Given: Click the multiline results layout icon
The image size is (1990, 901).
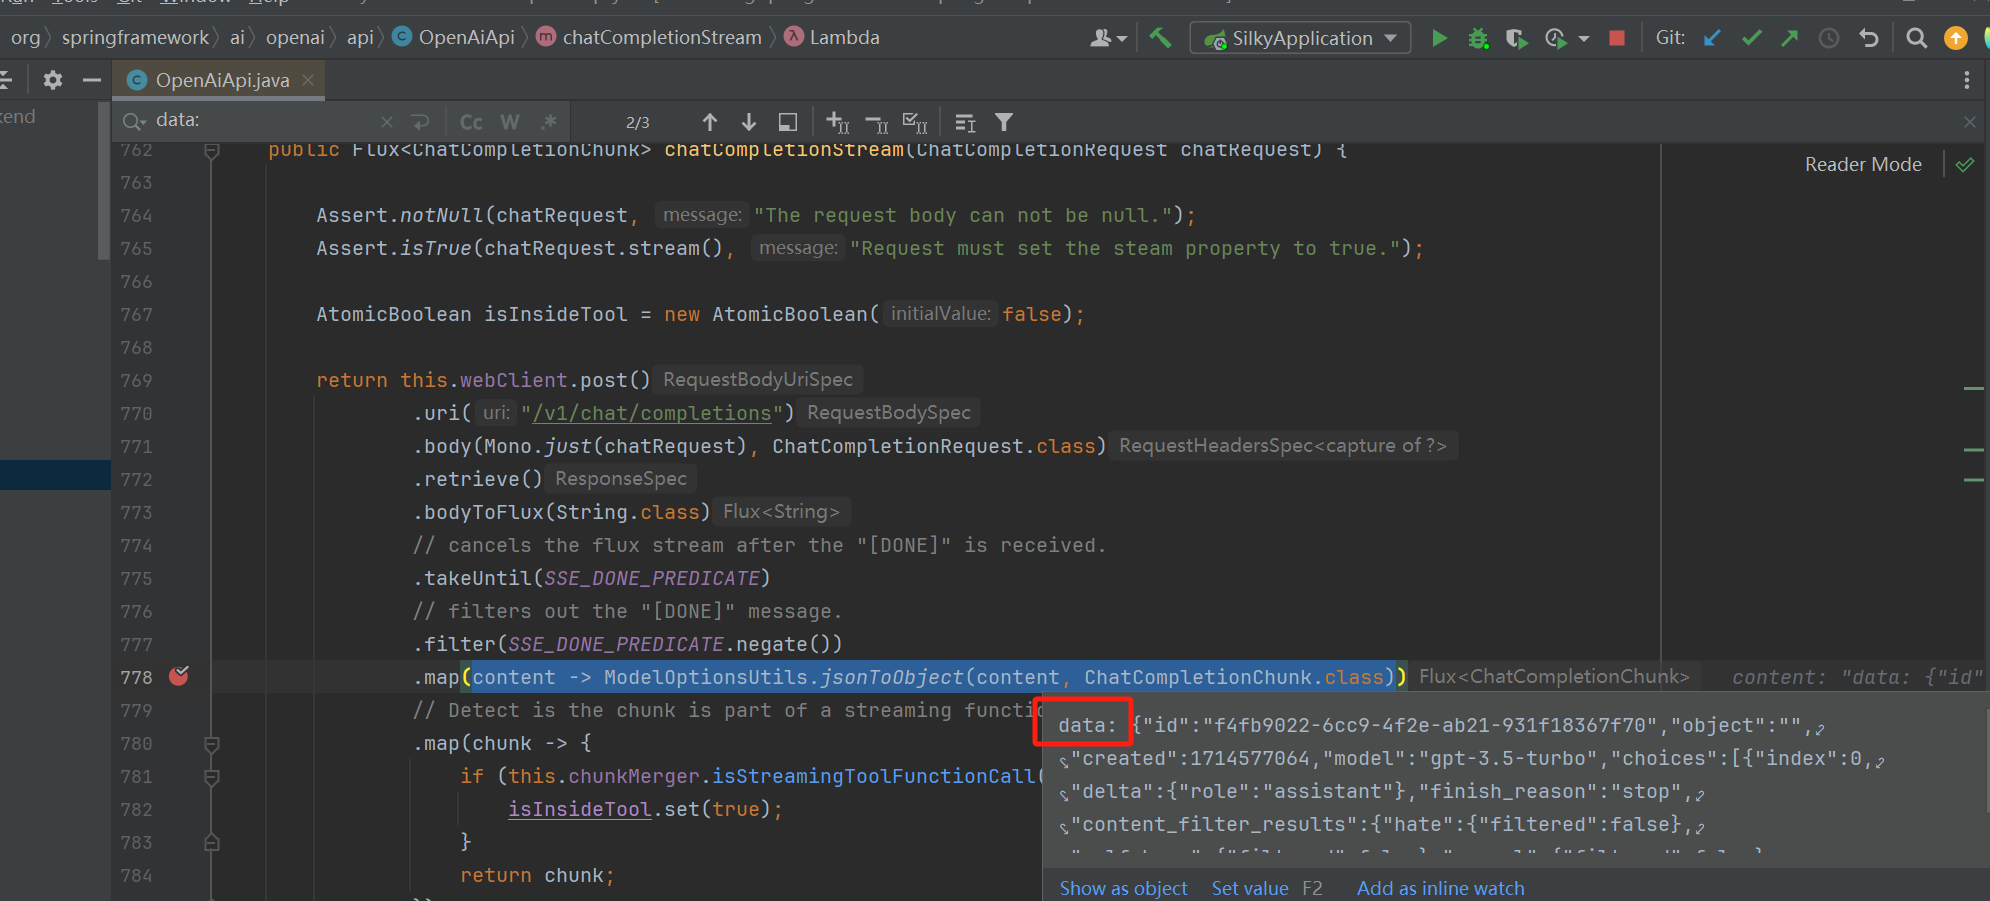Looking at the screenshot, I should point(965,122).
